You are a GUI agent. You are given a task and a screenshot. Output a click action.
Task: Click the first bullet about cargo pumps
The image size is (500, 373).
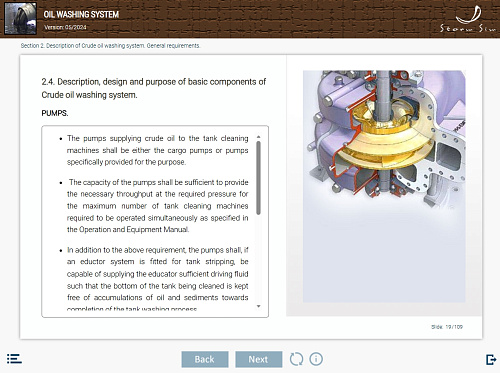(157, 150)
